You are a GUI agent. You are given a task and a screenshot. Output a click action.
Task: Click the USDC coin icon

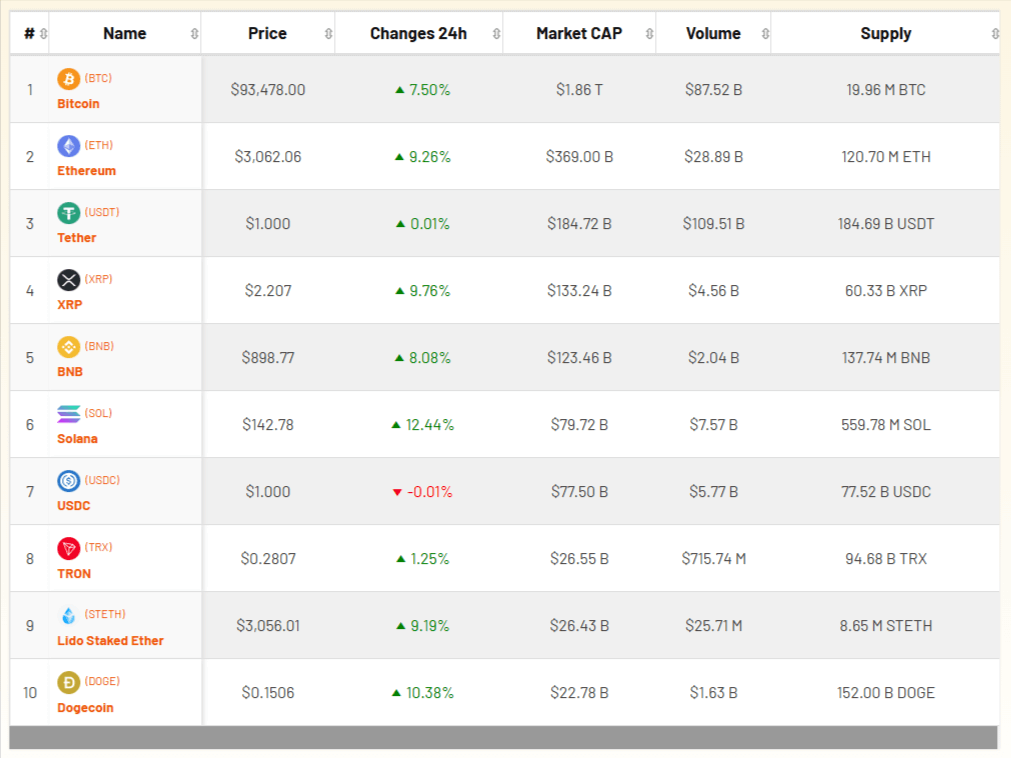click(x=68, y=480)
